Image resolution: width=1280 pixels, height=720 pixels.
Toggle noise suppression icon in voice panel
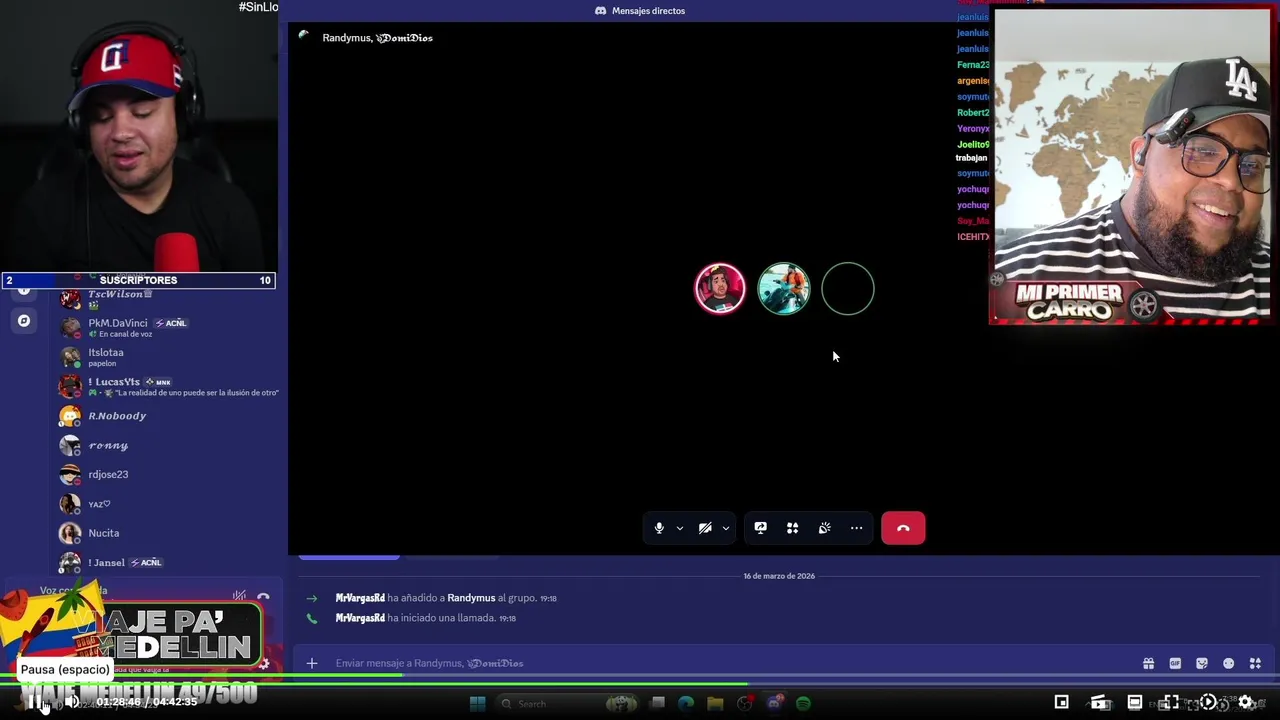point(239,597)
